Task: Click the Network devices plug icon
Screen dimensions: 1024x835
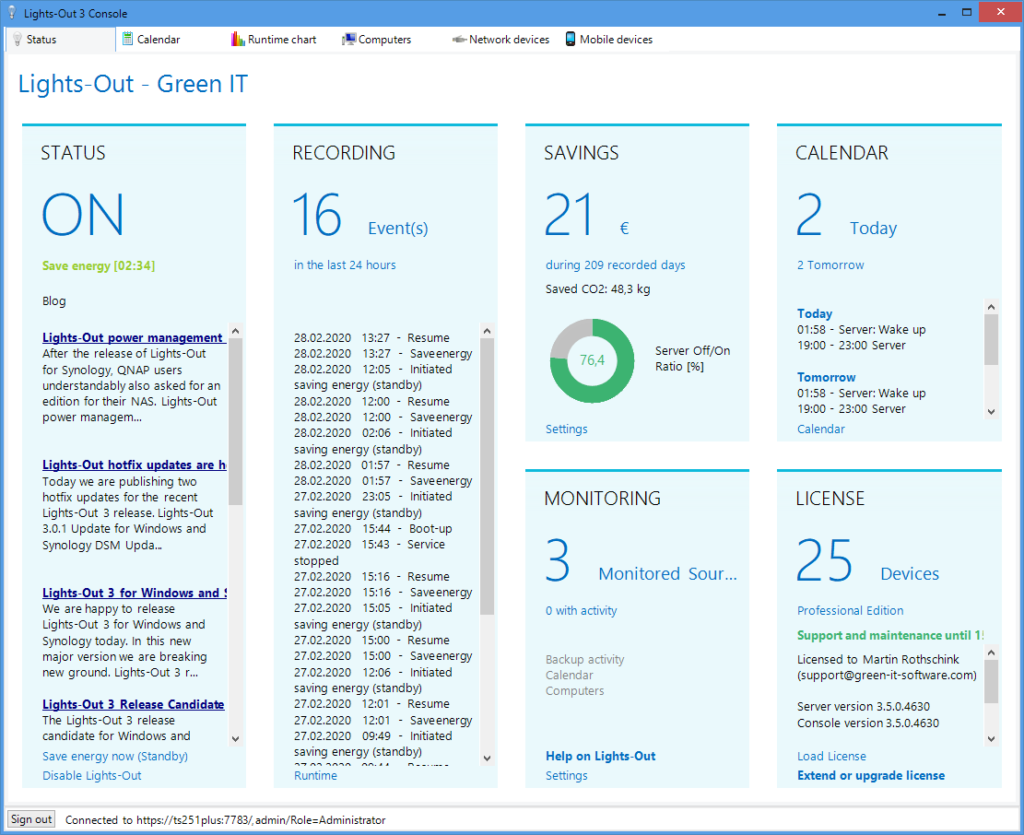Action: point(459,40)
